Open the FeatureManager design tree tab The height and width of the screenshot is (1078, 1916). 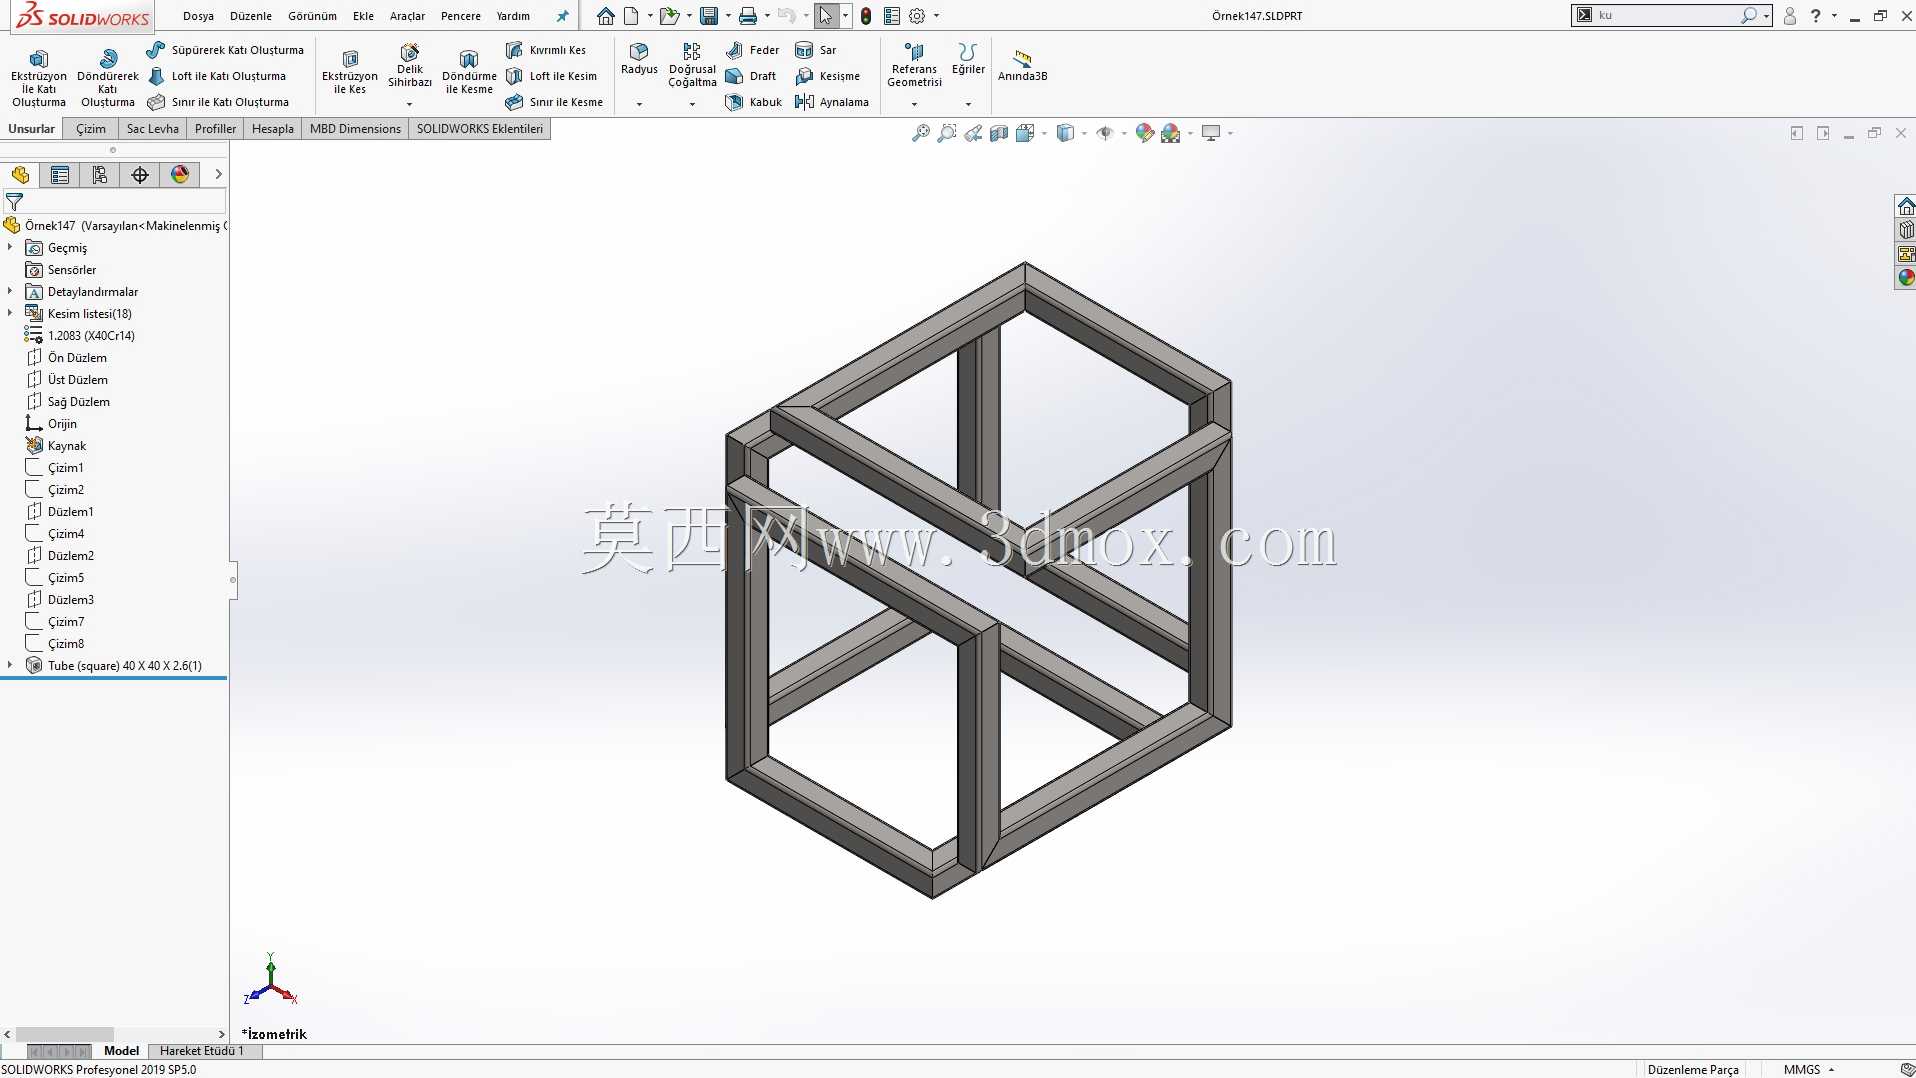(x=20, y=175)
